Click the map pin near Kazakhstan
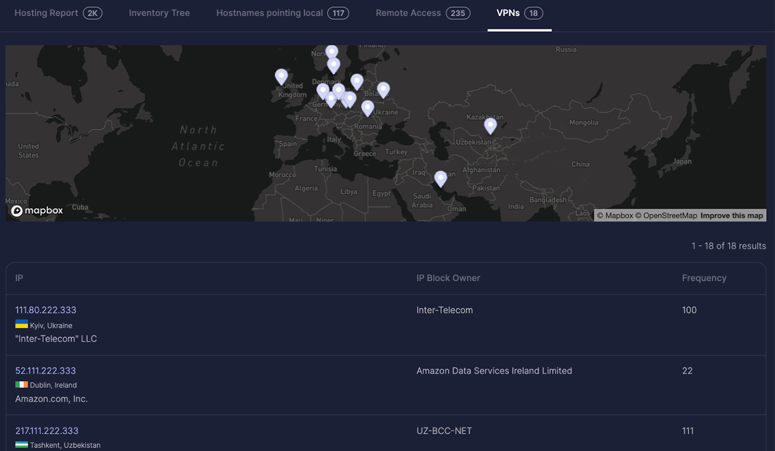Viewport: 775px width, 451px height. (490, 126)
